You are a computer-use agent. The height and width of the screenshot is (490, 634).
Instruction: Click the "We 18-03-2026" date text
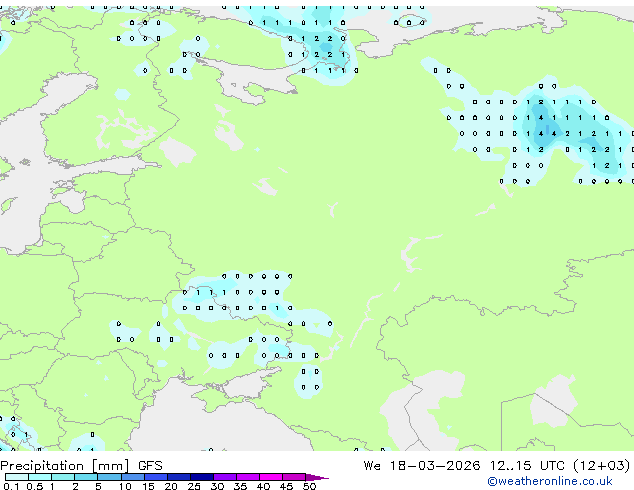tap(422, 466)
